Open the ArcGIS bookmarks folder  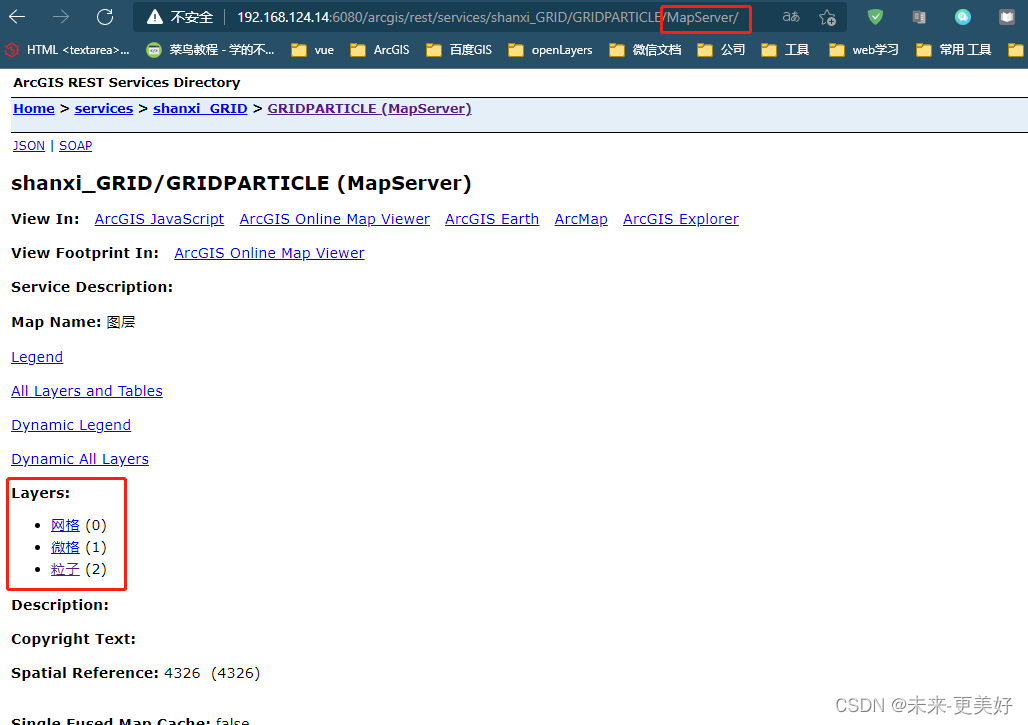click(x=380, y=50)
